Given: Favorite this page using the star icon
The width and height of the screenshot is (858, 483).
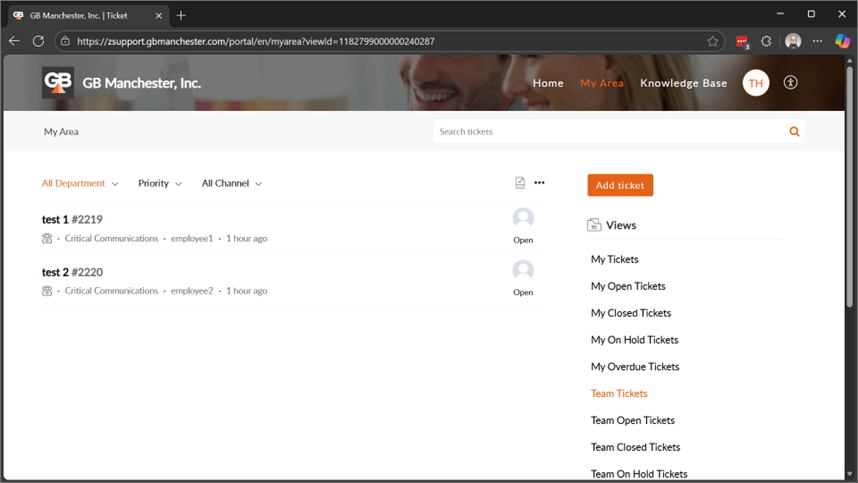Looking at the screenshot, I should 713,41.
